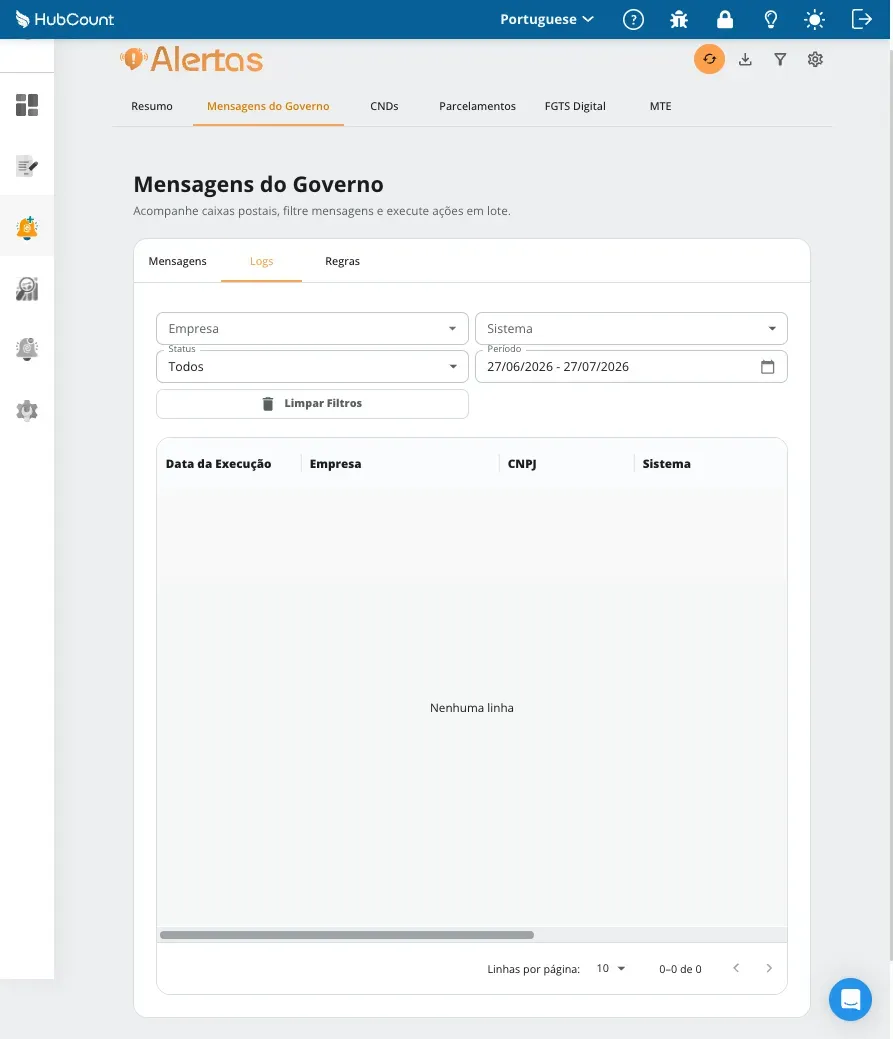The image size is (893, 1039).
Task: Go to previous table page arrow
Action: [736, 968]
